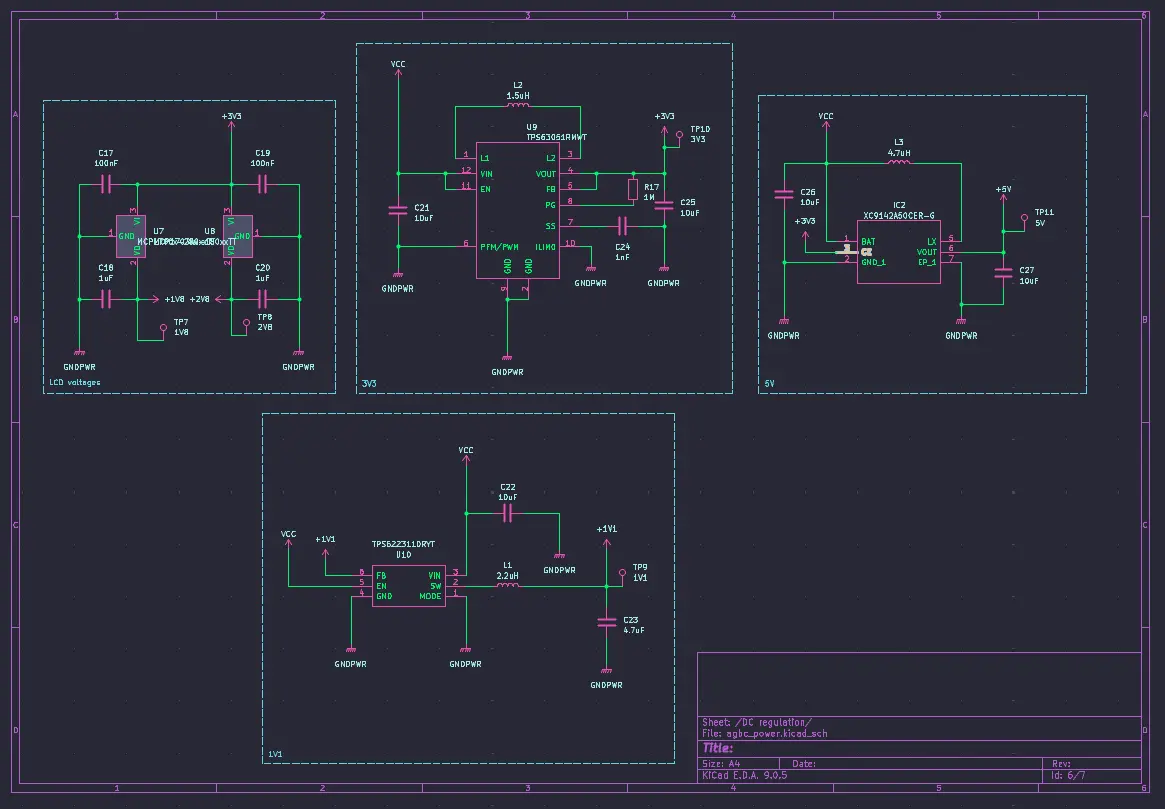Click test point TP9 1V1 circle

point(623,573)
